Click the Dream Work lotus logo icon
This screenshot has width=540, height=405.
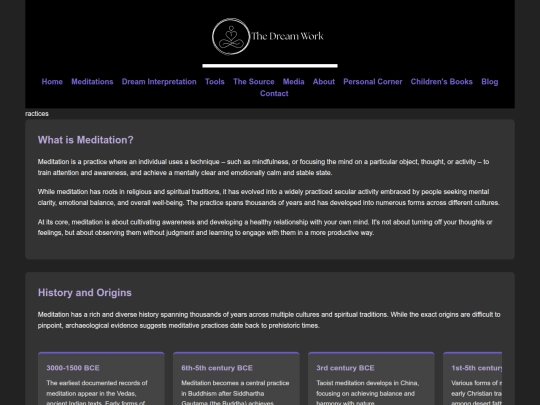point(231,37)
